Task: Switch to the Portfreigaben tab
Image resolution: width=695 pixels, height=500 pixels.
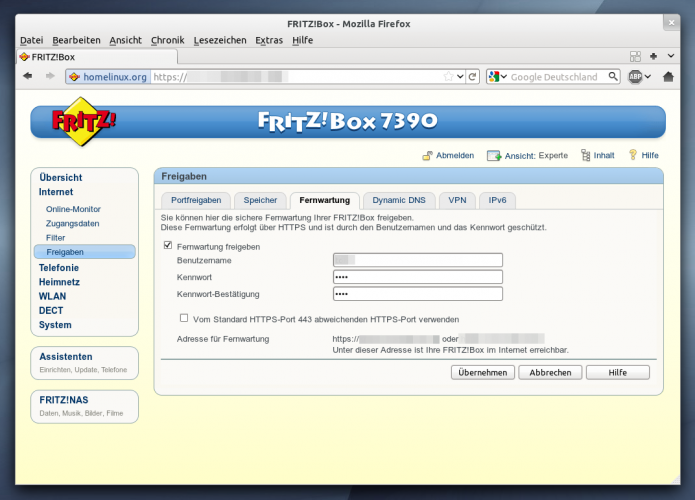Action: pyautogui.click(x=196, y=200)
